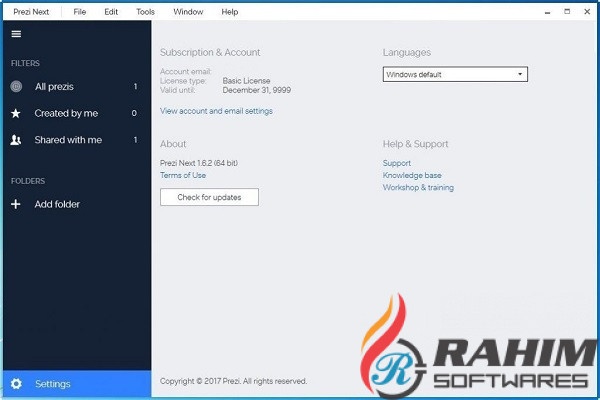Click the Created by me count of 0

point(134,113)
